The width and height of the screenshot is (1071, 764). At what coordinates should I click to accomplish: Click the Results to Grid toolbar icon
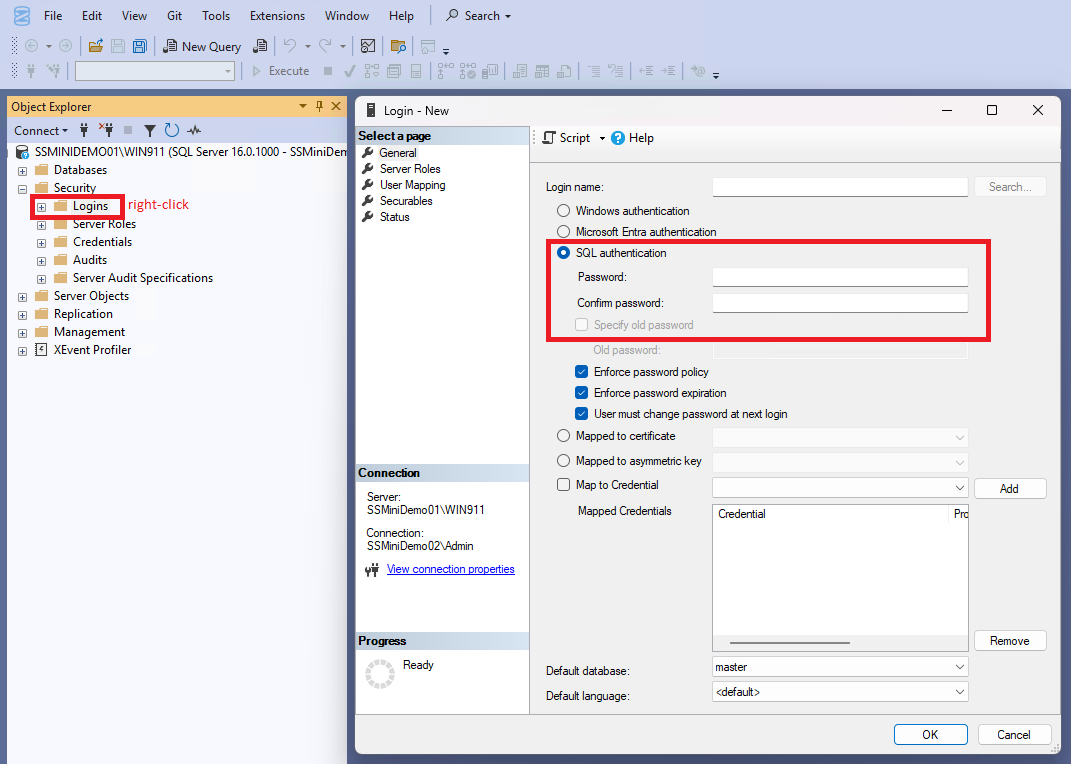tap(542, 70)
